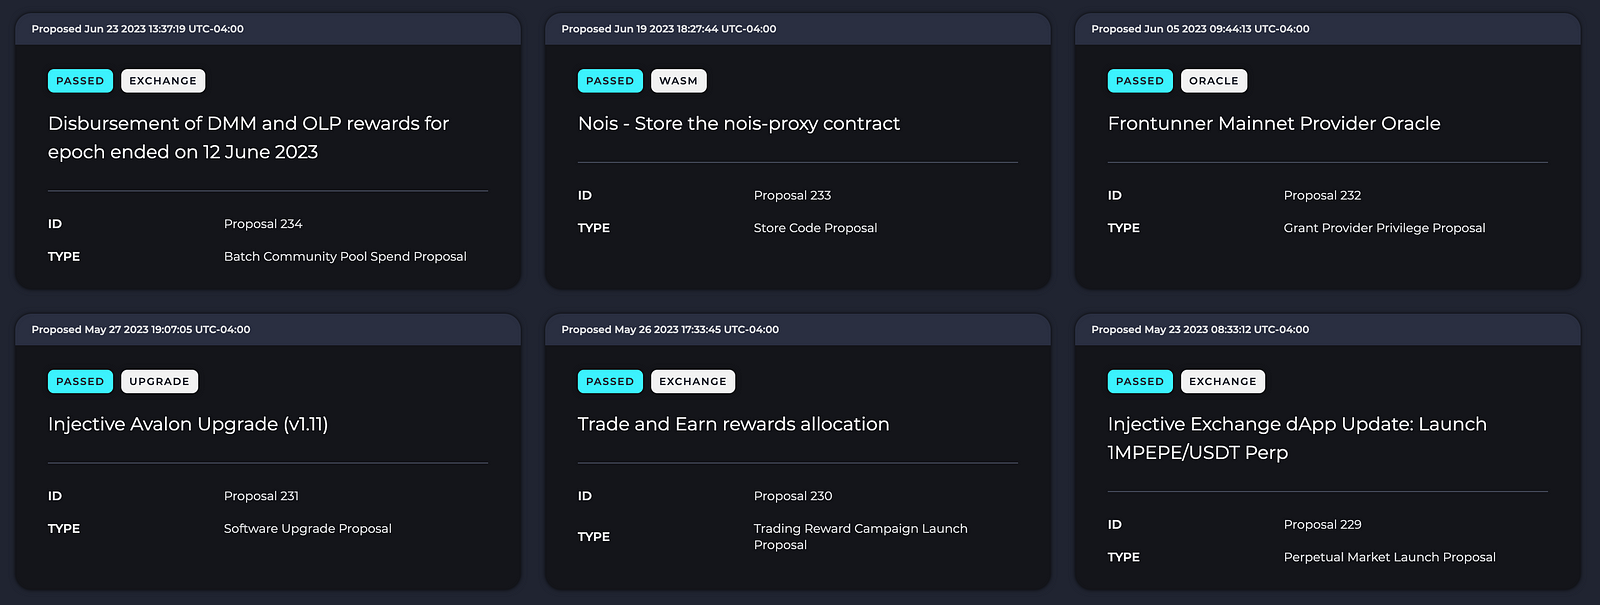The height and width of the screenshot is (605, 1600).
Task: Click the Proposal 230 ID text
Action: tap(793, 496)
